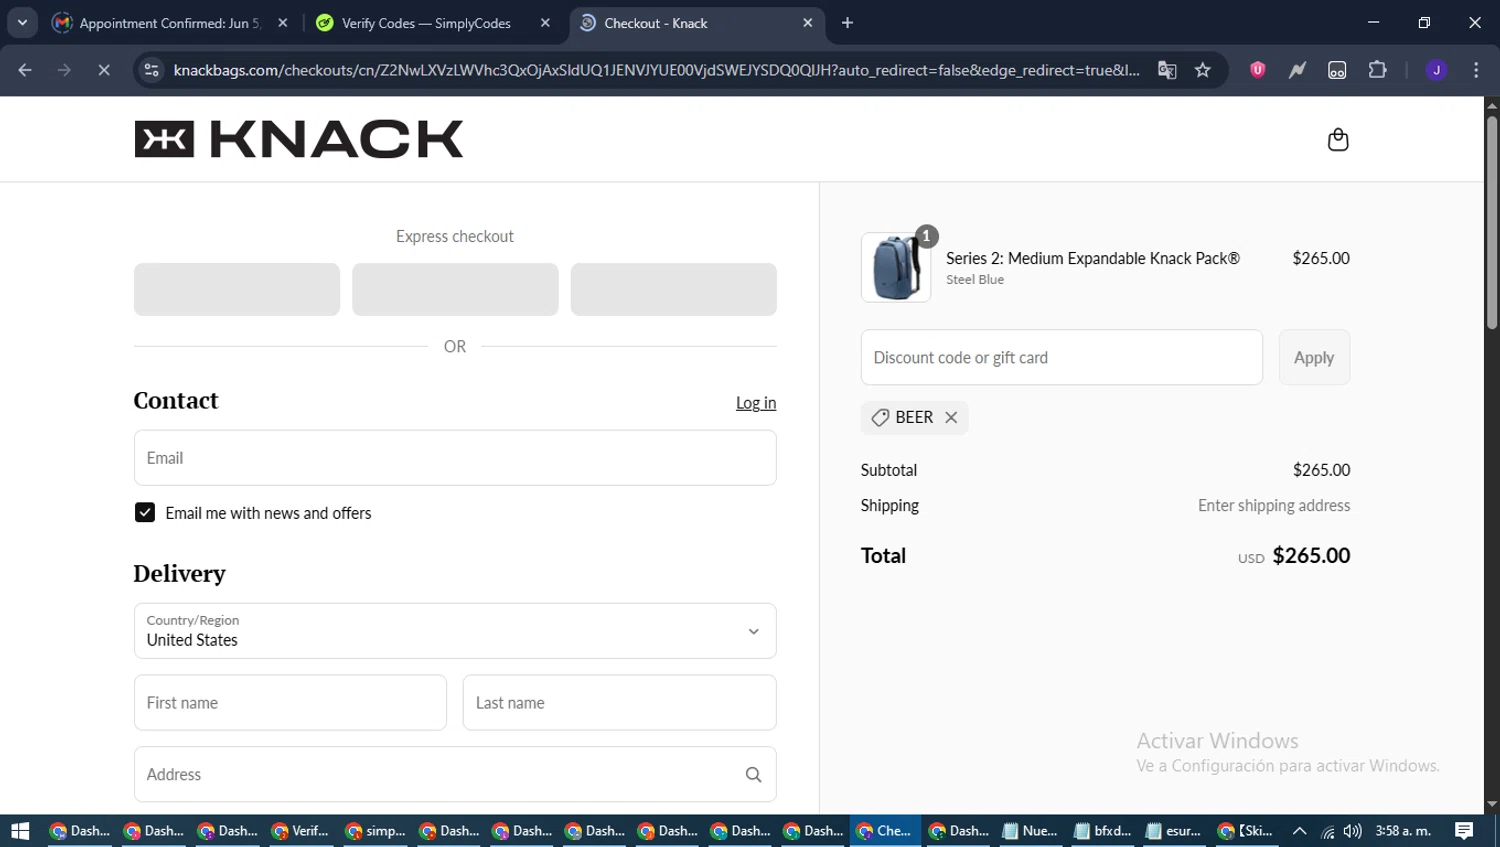Open the volume speaker tray icon
The height and width of the screenshot is (847, 1500).
click(1352, 831)
